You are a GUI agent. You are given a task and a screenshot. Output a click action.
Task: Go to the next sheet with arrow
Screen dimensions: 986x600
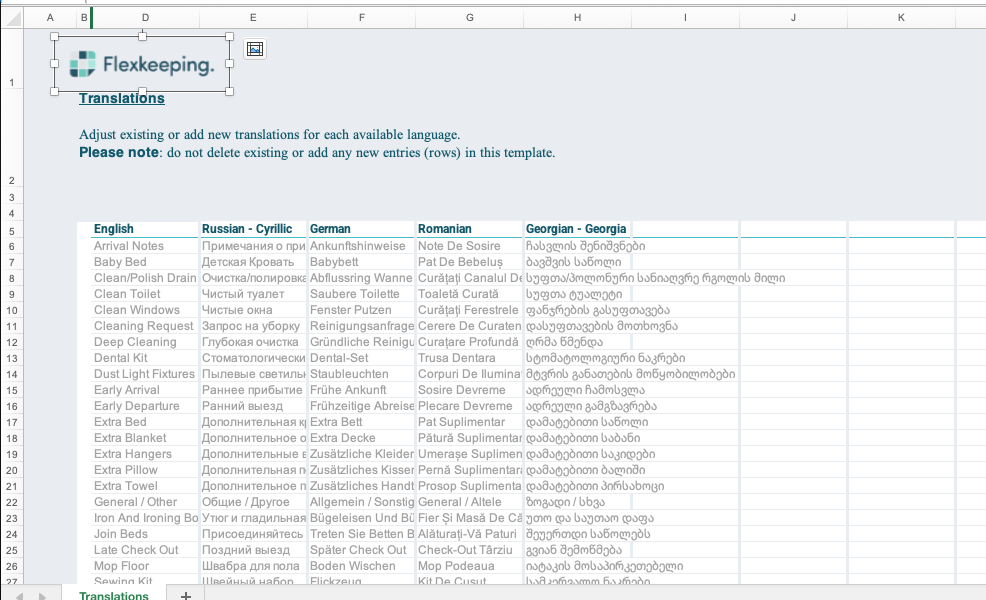click(42, 596)
